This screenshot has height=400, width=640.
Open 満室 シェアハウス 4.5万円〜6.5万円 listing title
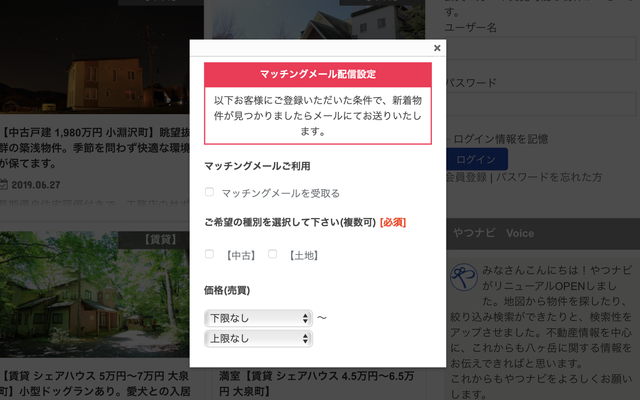[316, 384]
